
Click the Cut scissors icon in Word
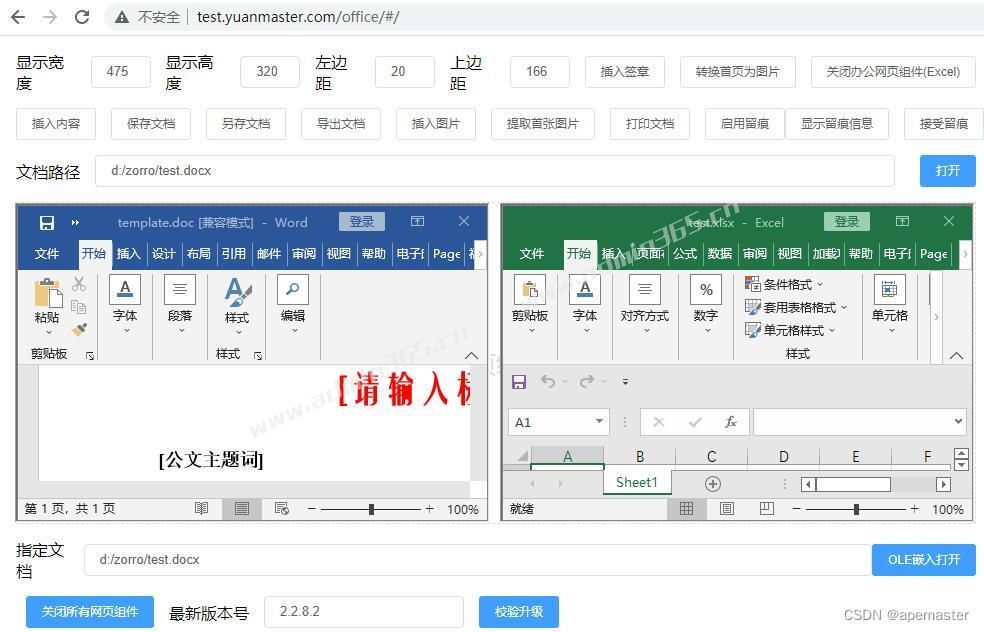point(78,284)
